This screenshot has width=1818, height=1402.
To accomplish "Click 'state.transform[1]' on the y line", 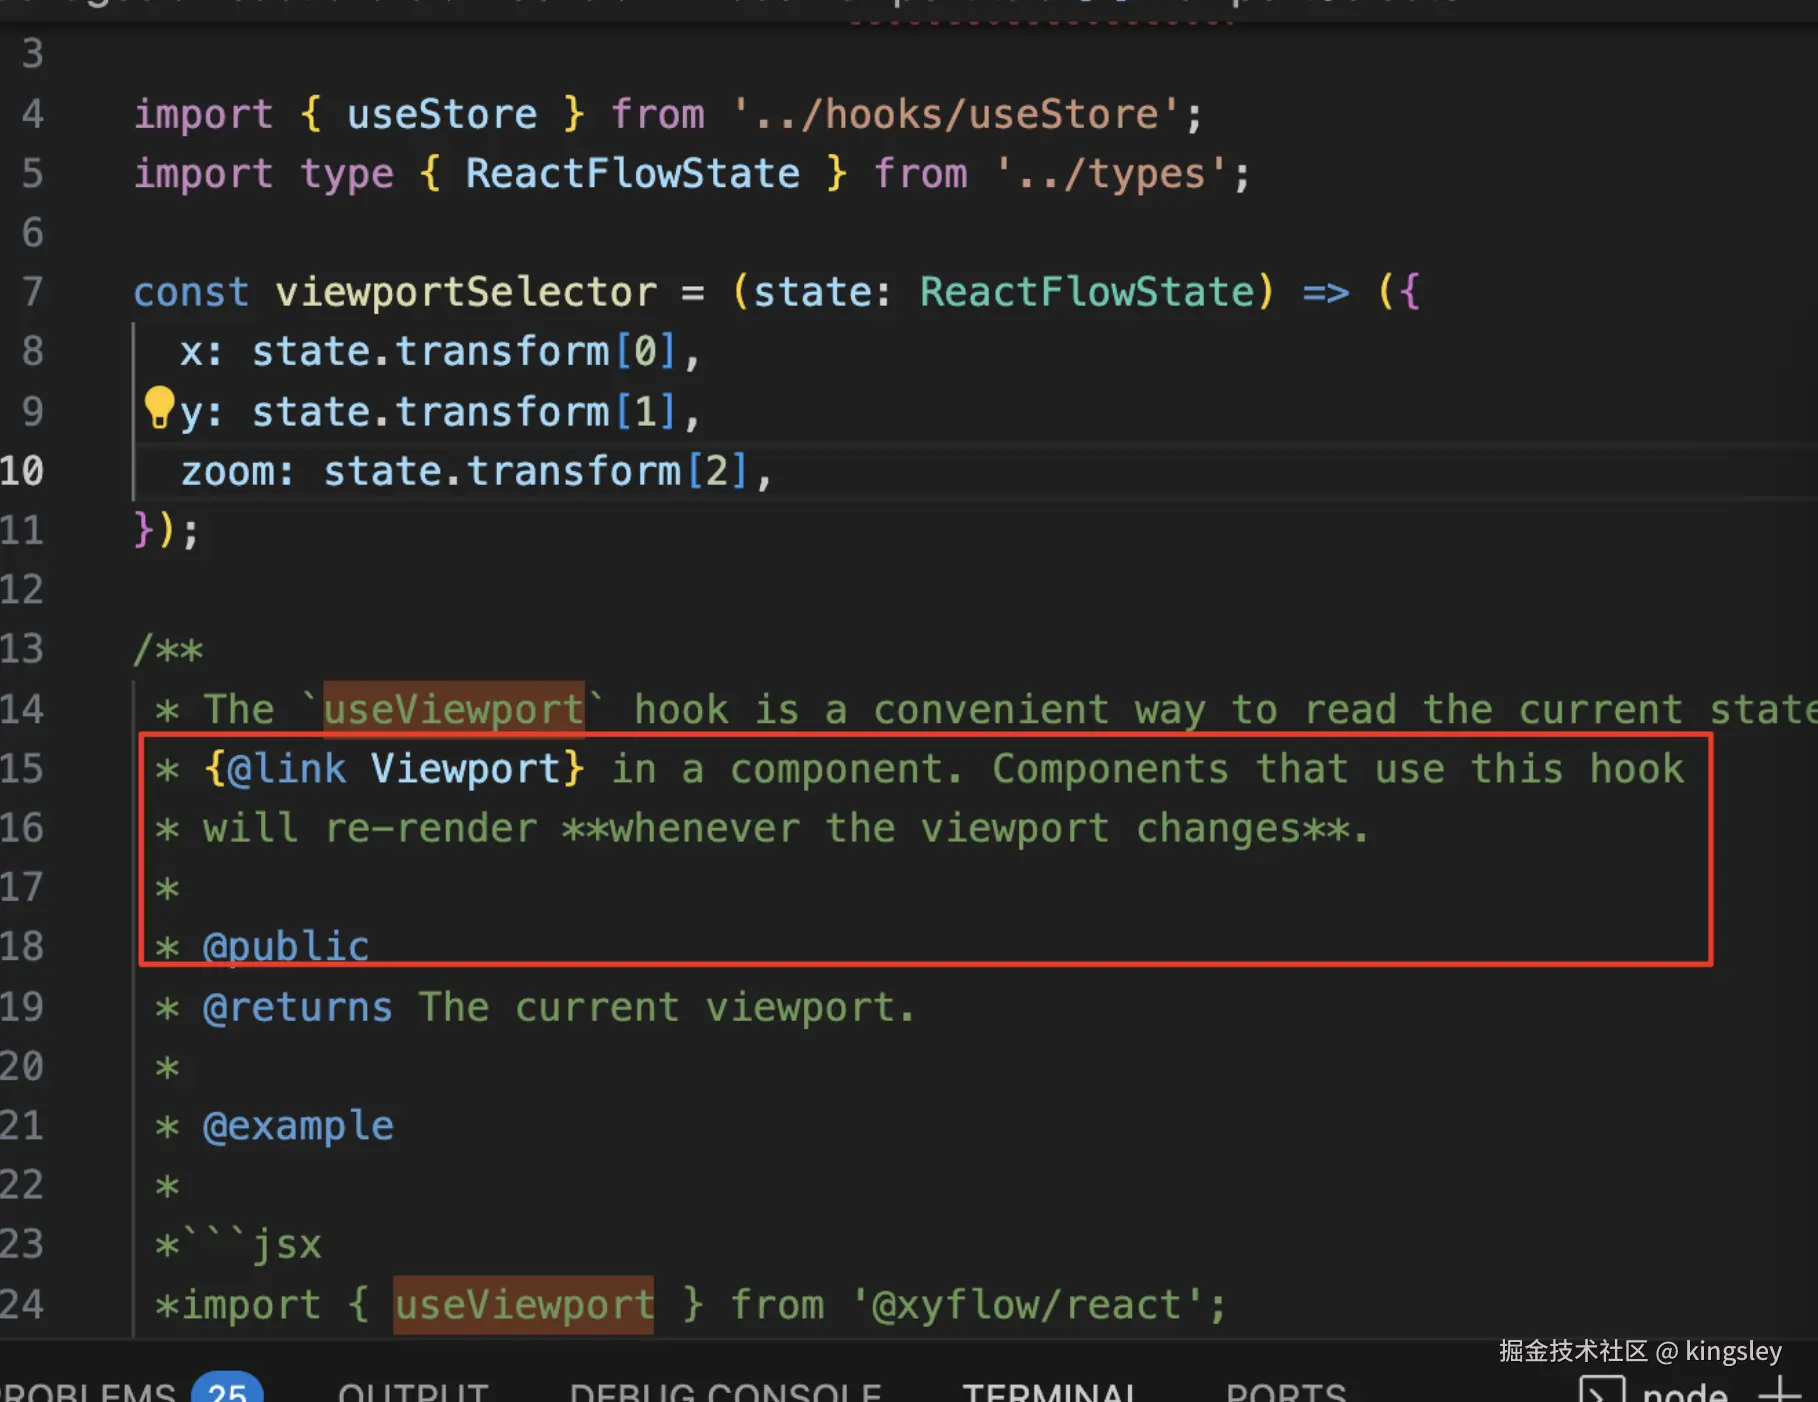I will click(x=465, y=411).
